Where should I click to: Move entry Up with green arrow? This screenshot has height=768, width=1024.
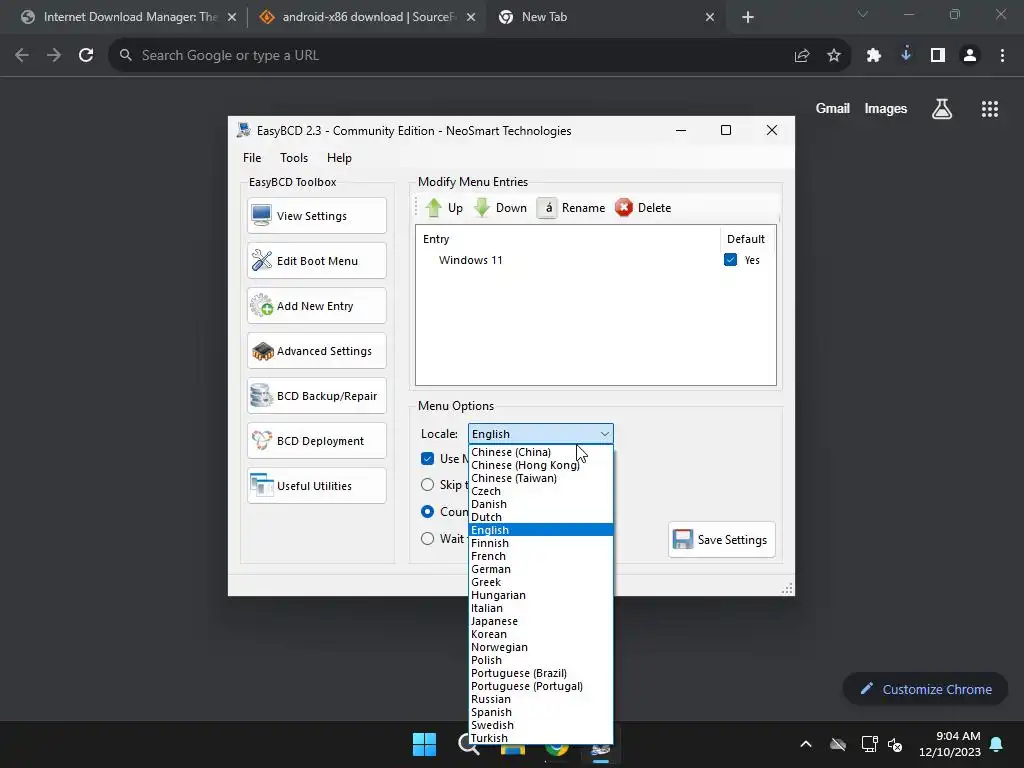pos(444,208)
